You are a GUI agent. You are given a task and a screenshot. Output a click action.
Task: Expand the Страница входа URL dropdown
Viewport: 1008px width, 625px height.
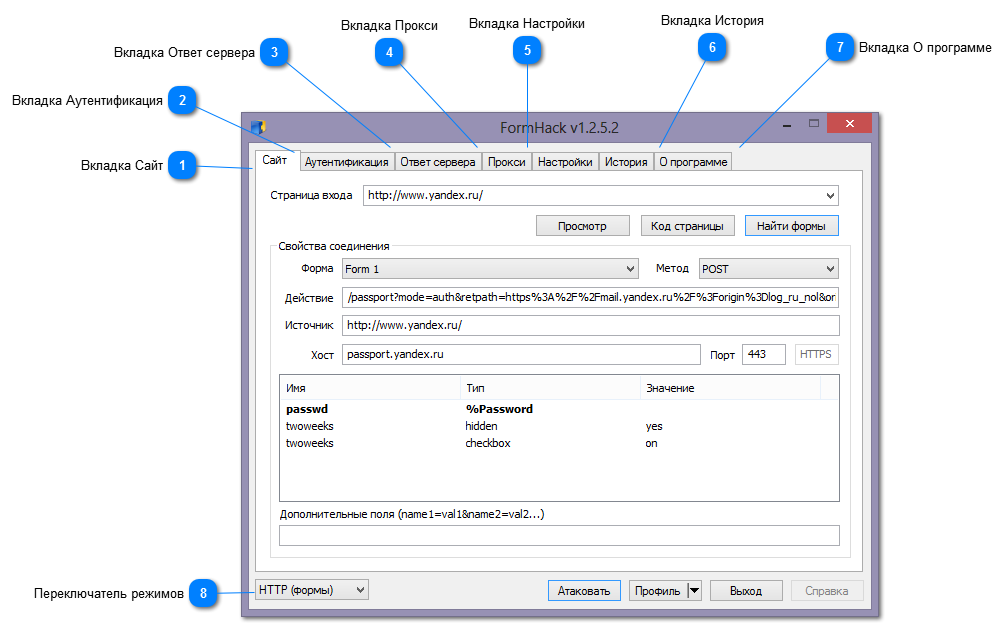tap(830, 196)
